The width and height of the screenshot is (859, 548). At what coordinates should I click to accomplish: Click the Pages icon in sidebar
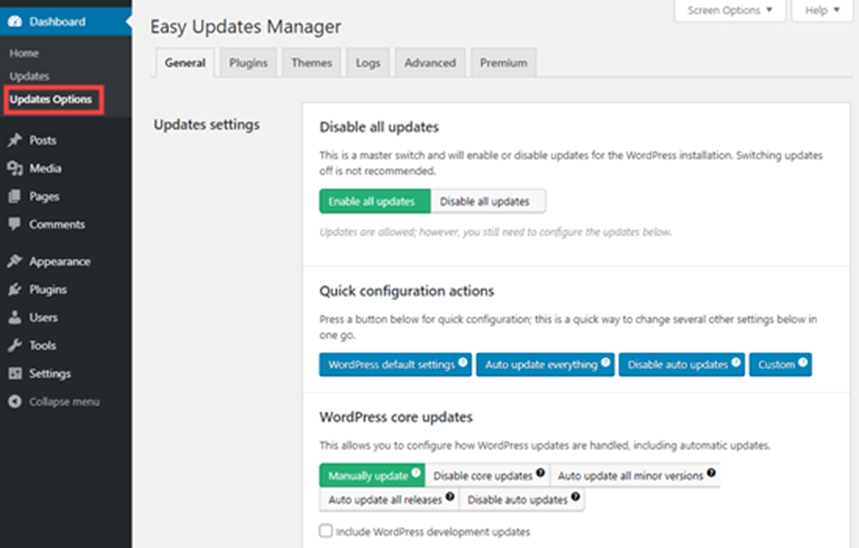pyautogui.click(x=15, y=196)
